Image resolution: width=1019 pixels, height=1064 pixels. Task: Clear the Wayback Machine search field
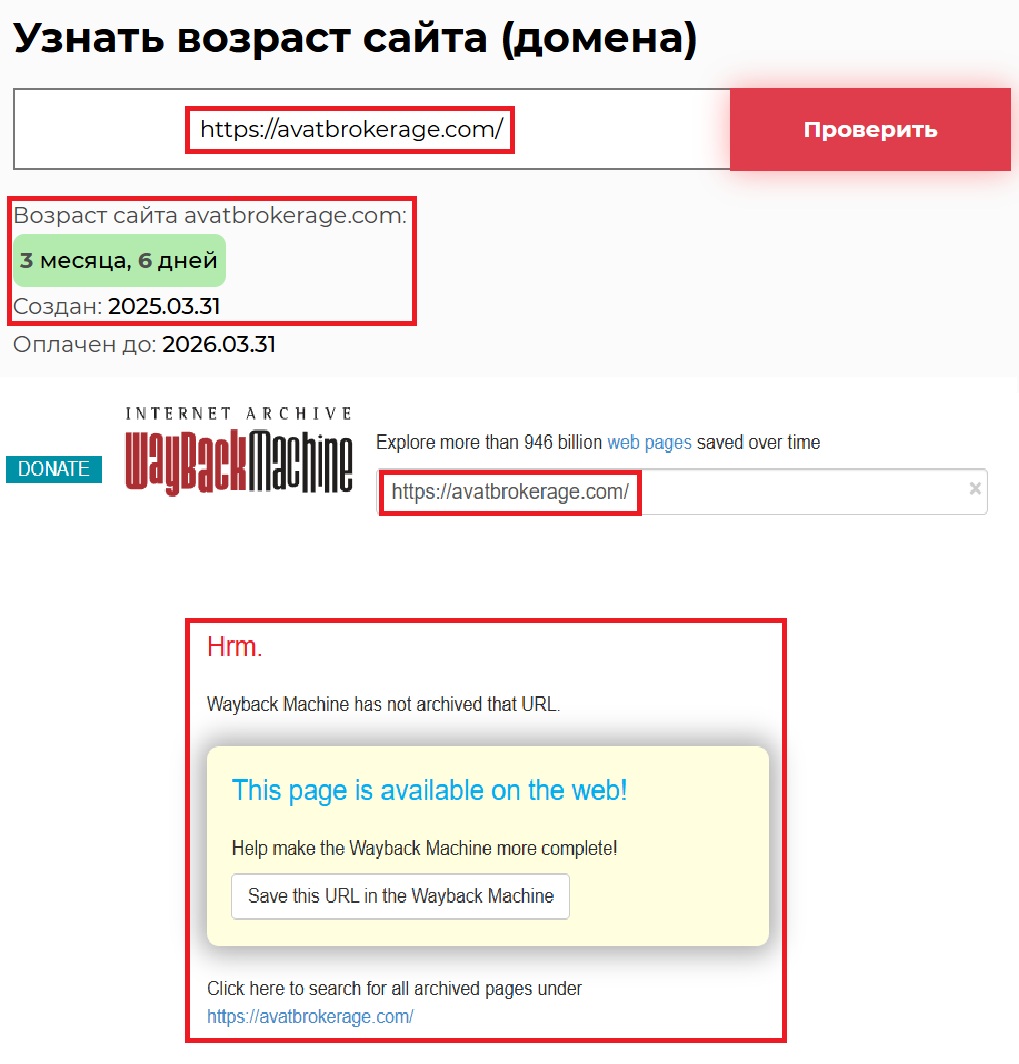pyautogui.click(x=975, y=488)
